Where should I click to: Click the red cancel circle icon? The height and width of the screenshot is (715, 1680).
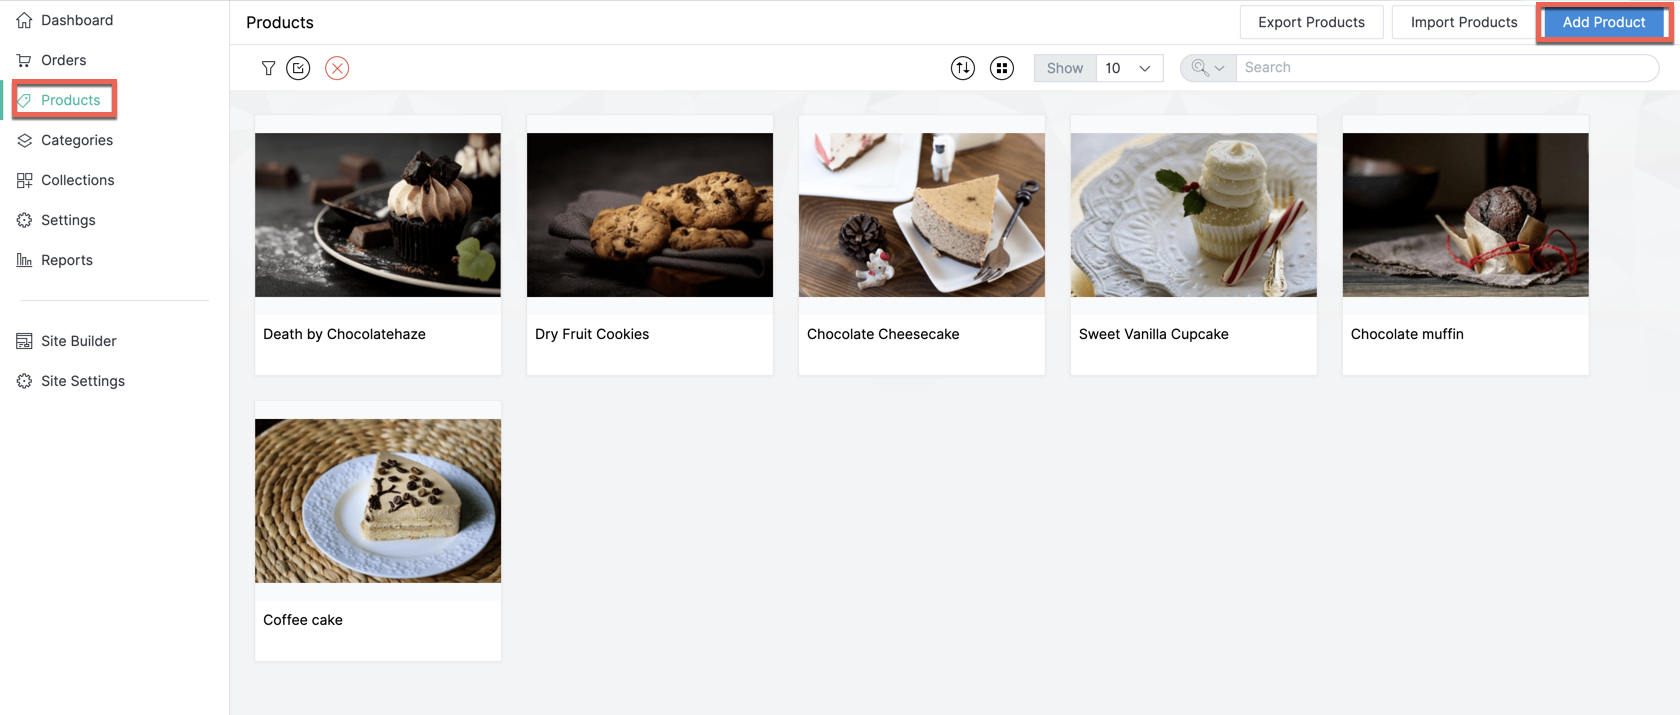[337, 68]
